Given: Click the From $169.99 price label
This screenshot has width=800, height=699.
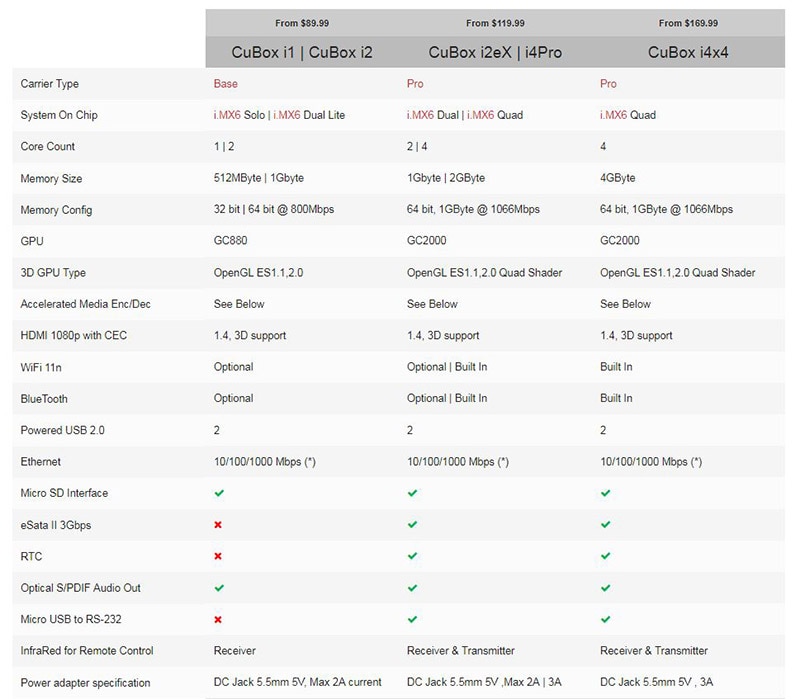Looking at the screenshot, I should 688,23.
